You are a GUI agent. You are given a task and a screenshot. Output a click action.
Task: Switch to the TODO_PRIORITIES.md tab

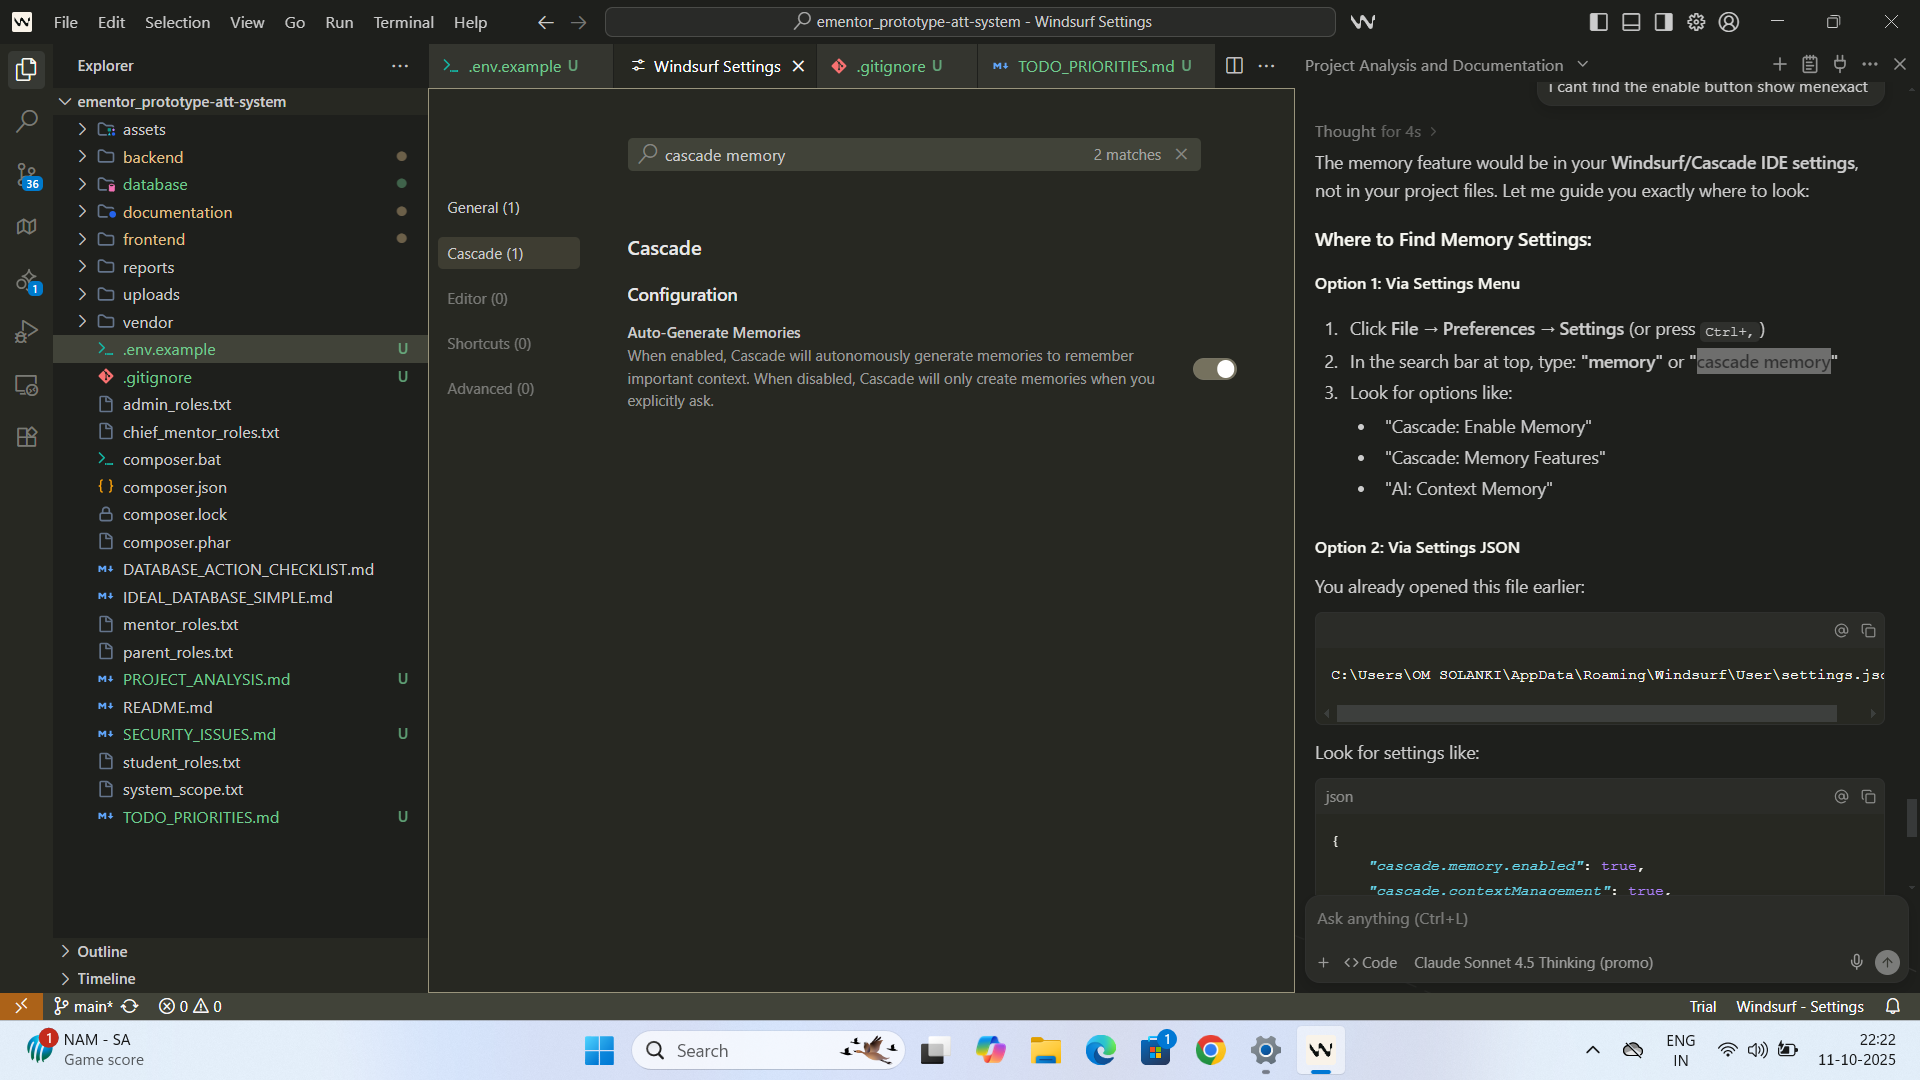(x=1095, y=66)
